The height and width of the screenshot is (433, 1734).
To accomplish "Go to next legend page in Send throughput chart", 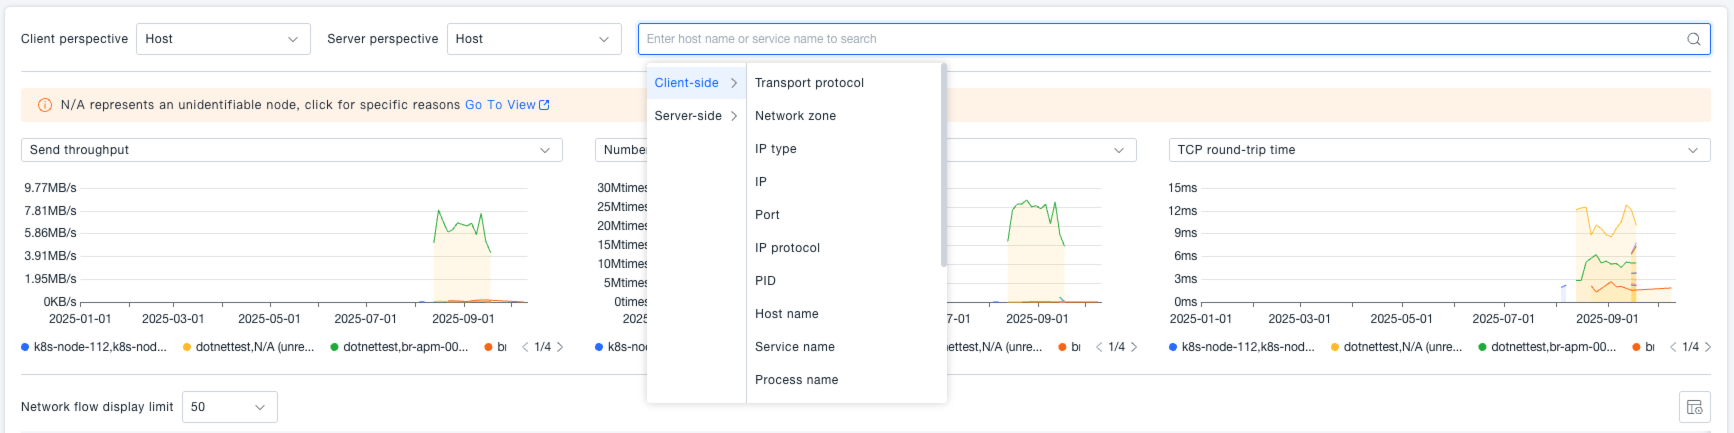I will (x=560, y=347).
